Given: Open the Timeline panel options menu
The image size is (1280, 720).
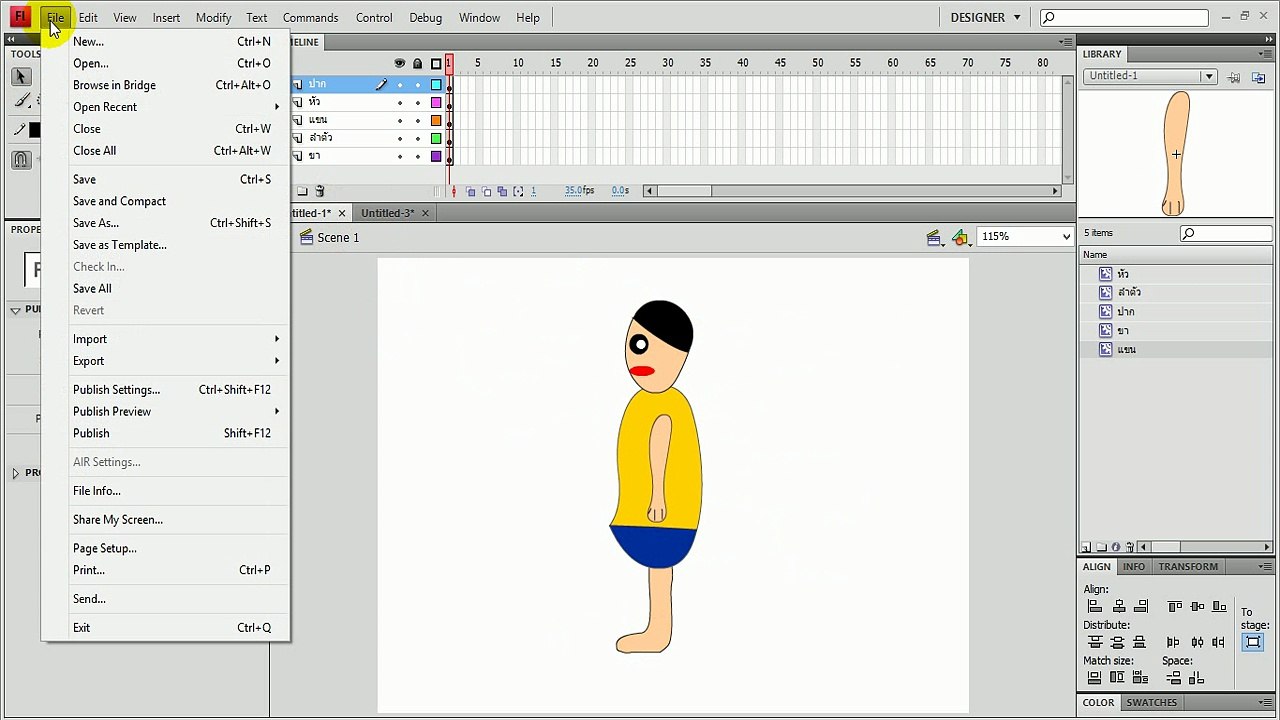Looking at the screenshot, I should click(1067, 42).
